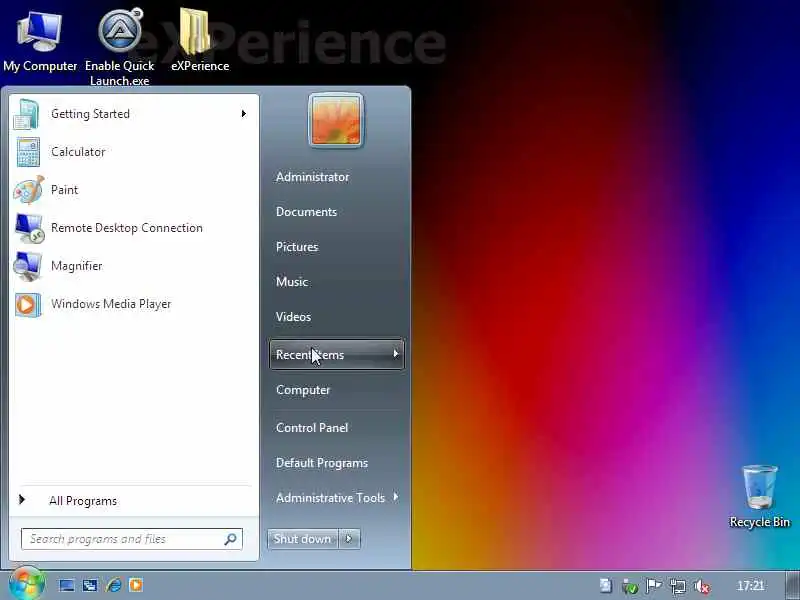Launch Calculator from the Start menu
The width and height of the screenshot is (800, 600).
click(134, 152)
